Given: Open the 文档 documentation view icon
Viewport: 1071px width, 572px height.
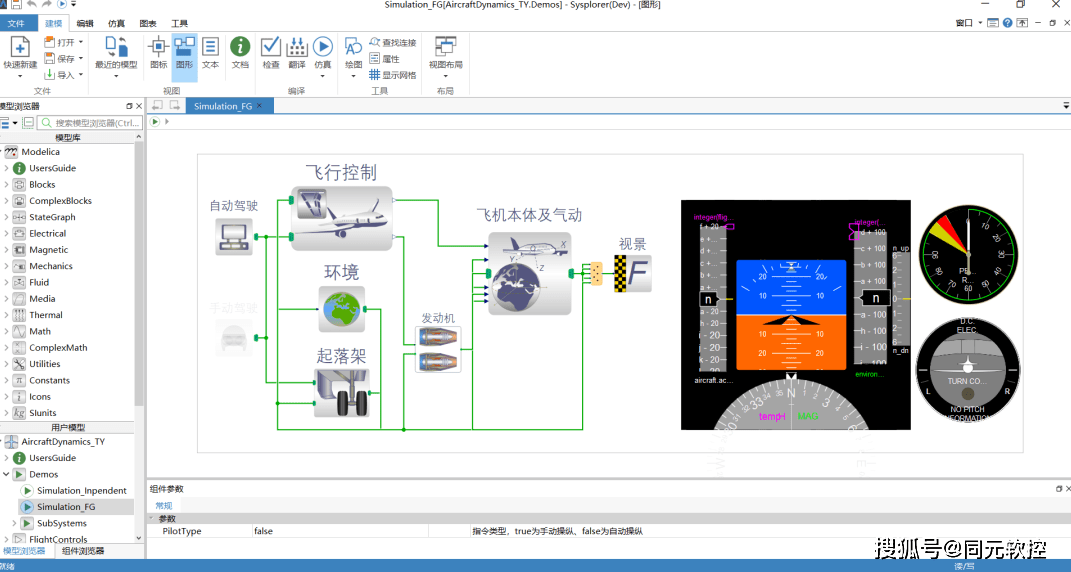Looking at the screenshot, I should click(240, 52).
